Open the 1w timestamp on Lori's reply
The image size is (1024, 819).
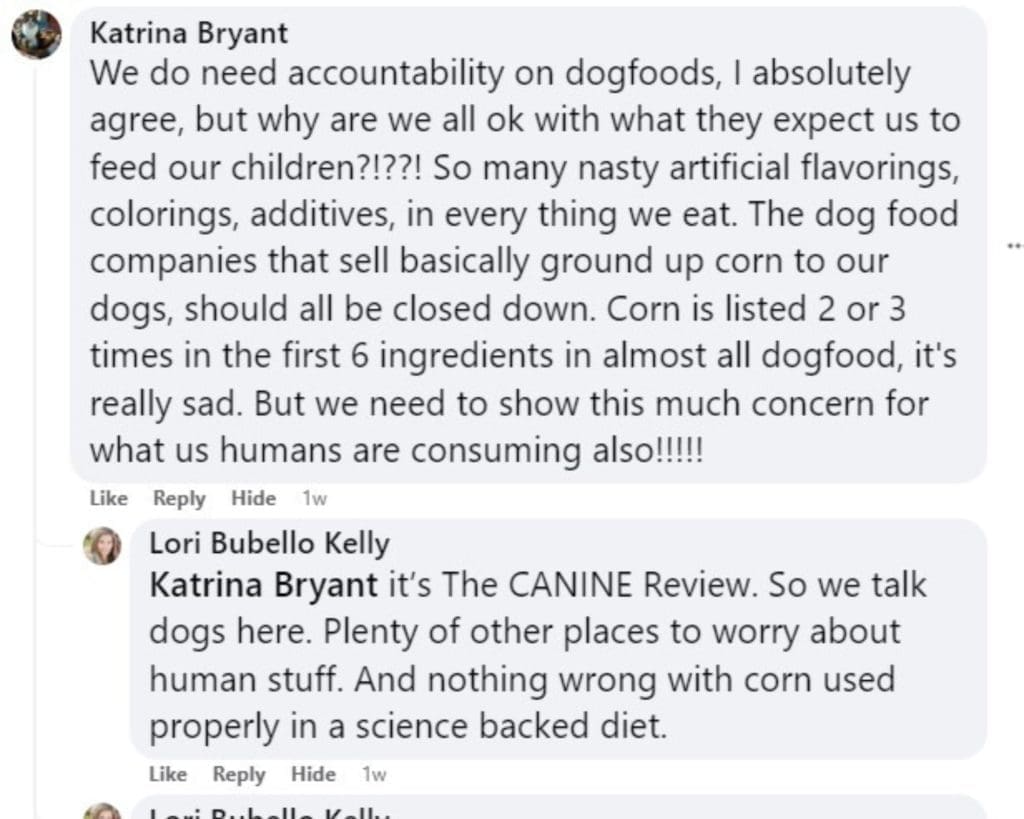(374, 775)
